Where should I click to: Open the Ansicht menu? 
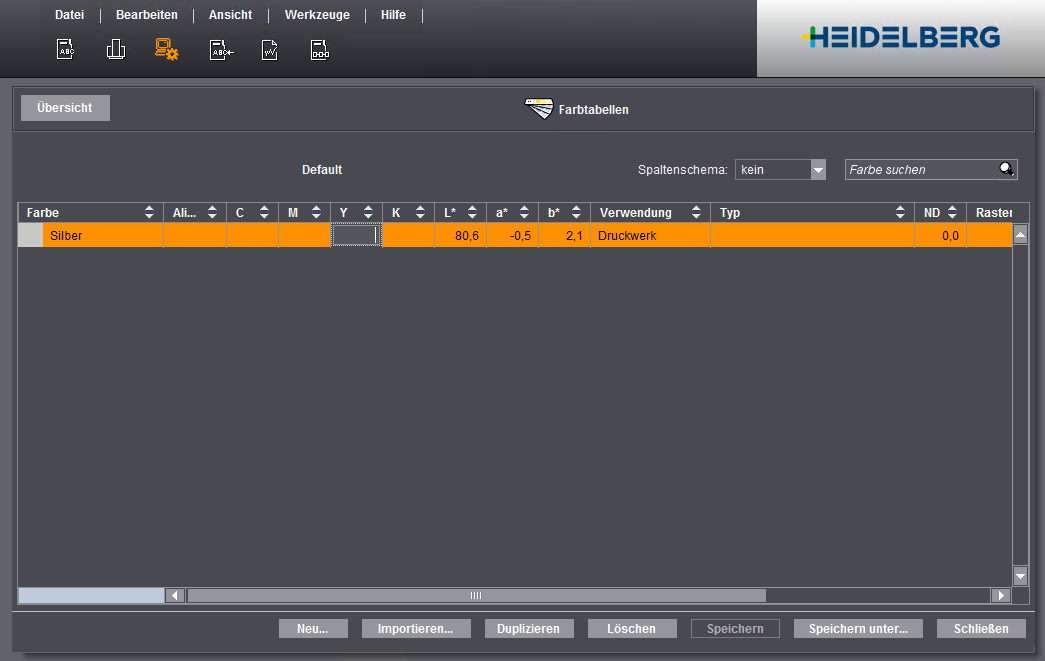[x=231, y=15]
